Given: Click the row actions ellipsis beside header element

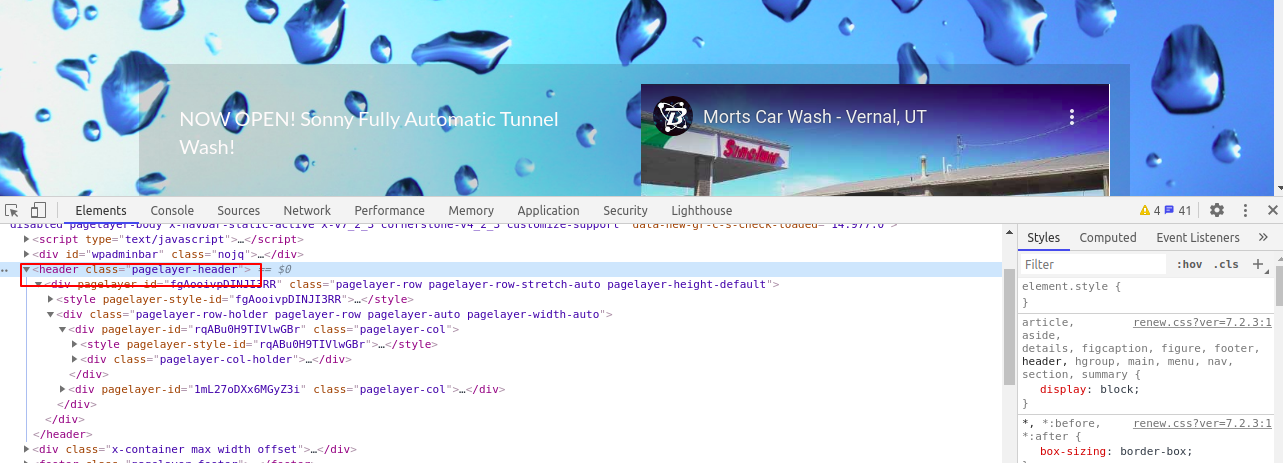Looking at the screenshot, I should point(7,270).
